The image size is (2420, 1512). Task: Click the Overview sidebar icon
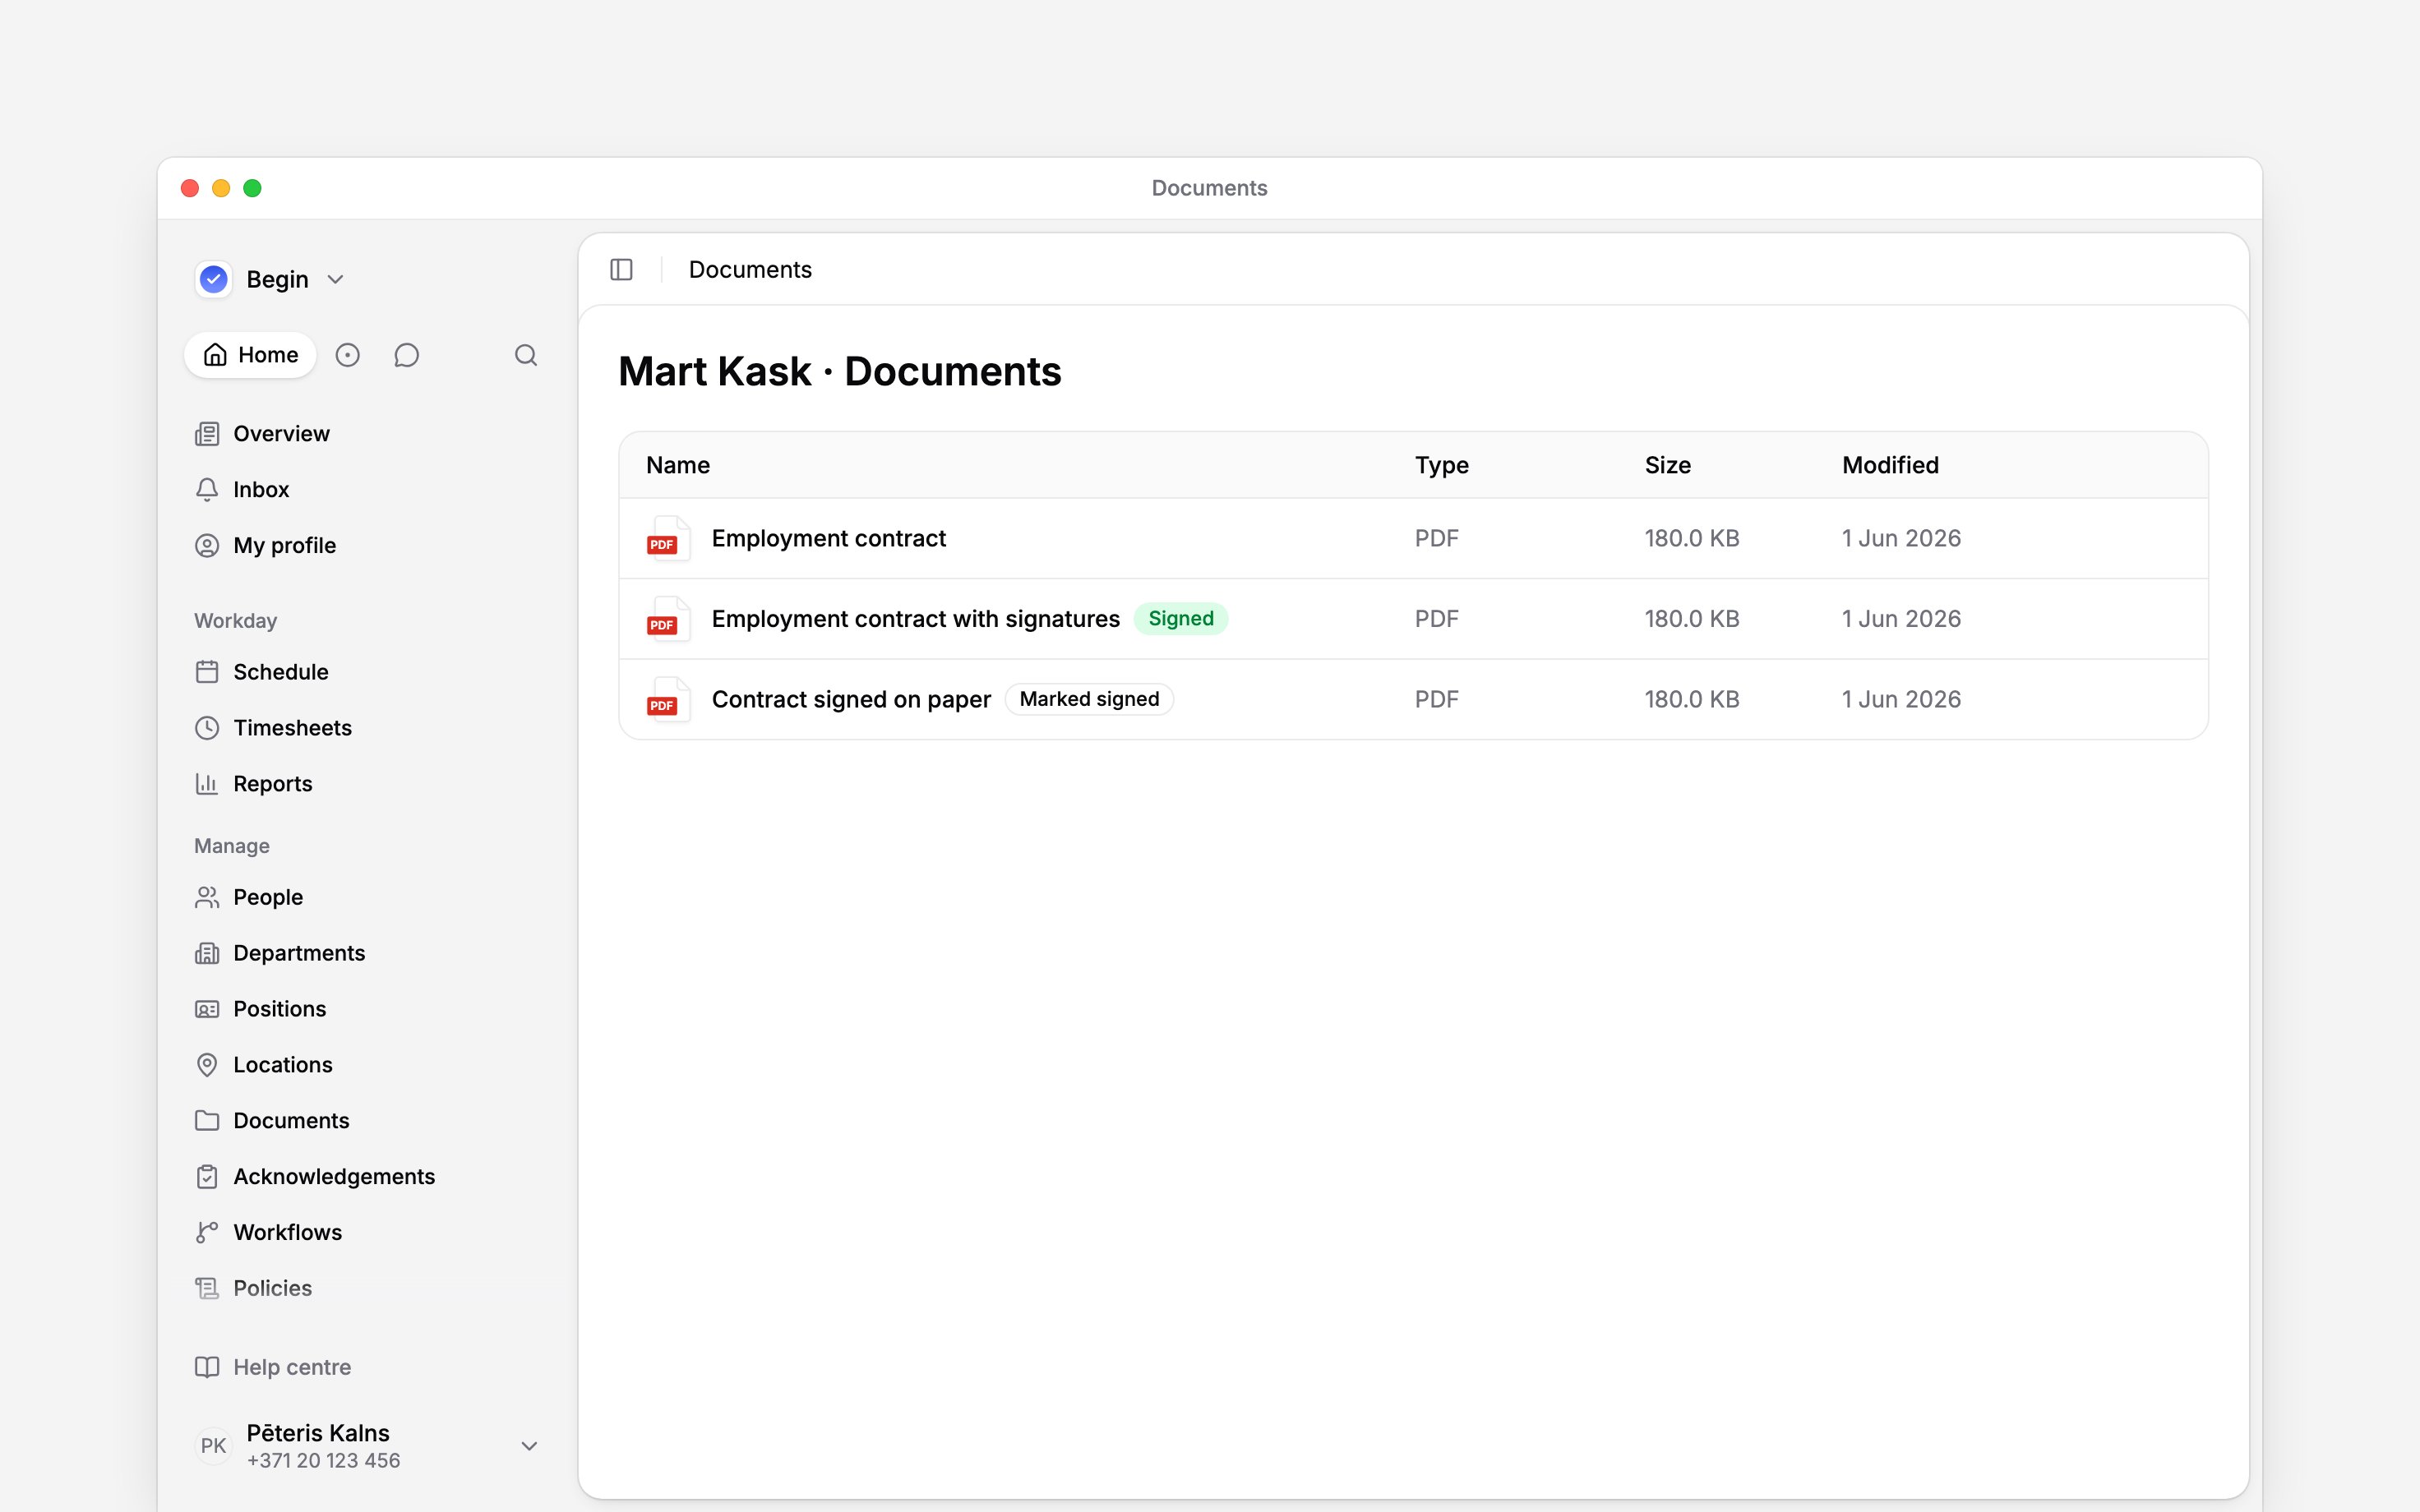coord(207,434)
